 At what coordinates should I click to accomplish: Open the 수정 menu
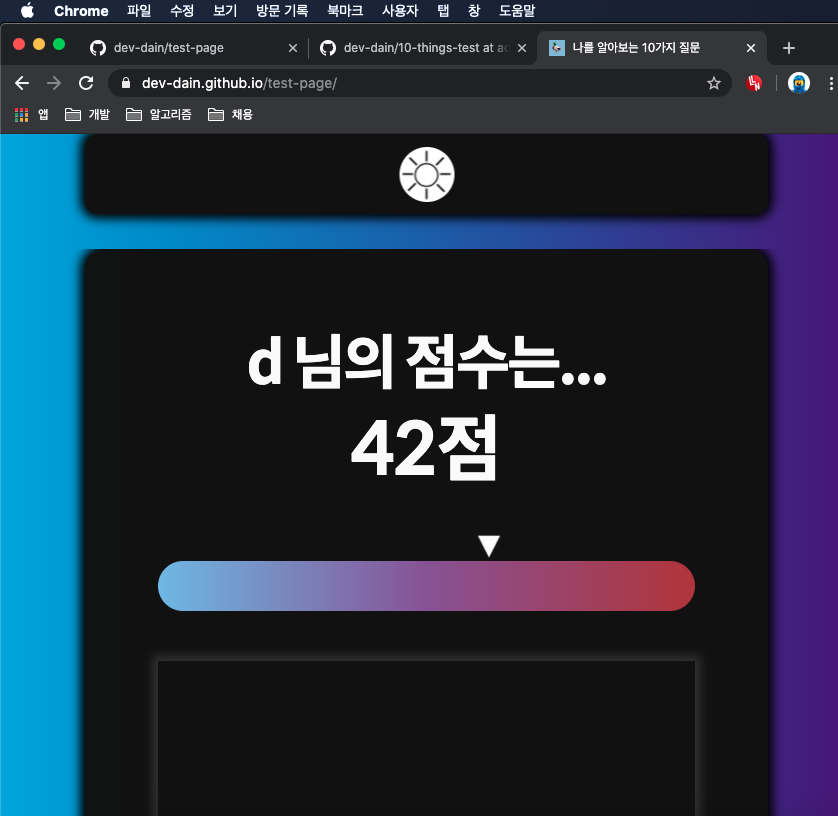pyautogui.click(x=182, y=11)
